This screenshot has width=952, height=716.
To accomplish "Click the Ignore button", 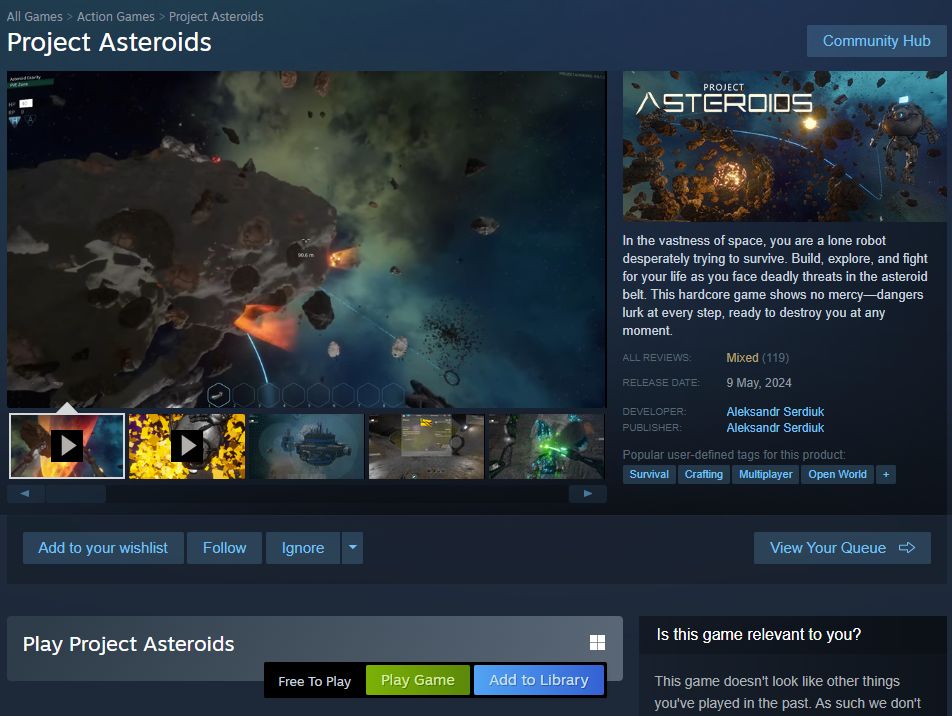I will [x=303, y=548].
